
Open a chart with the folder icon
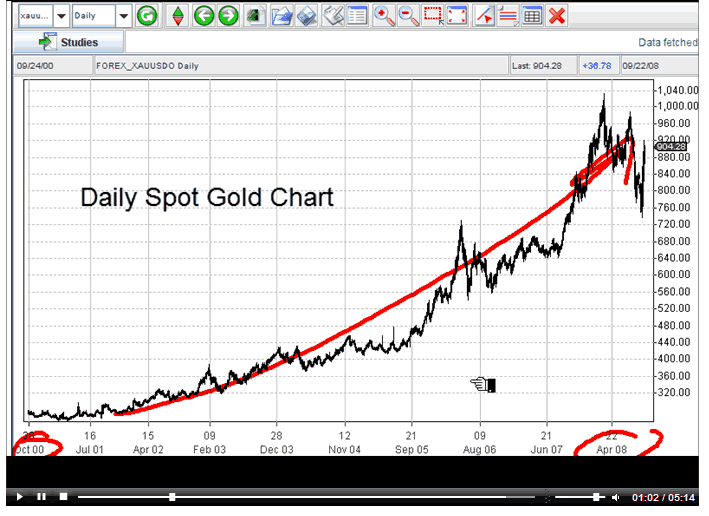click(282, 16)
